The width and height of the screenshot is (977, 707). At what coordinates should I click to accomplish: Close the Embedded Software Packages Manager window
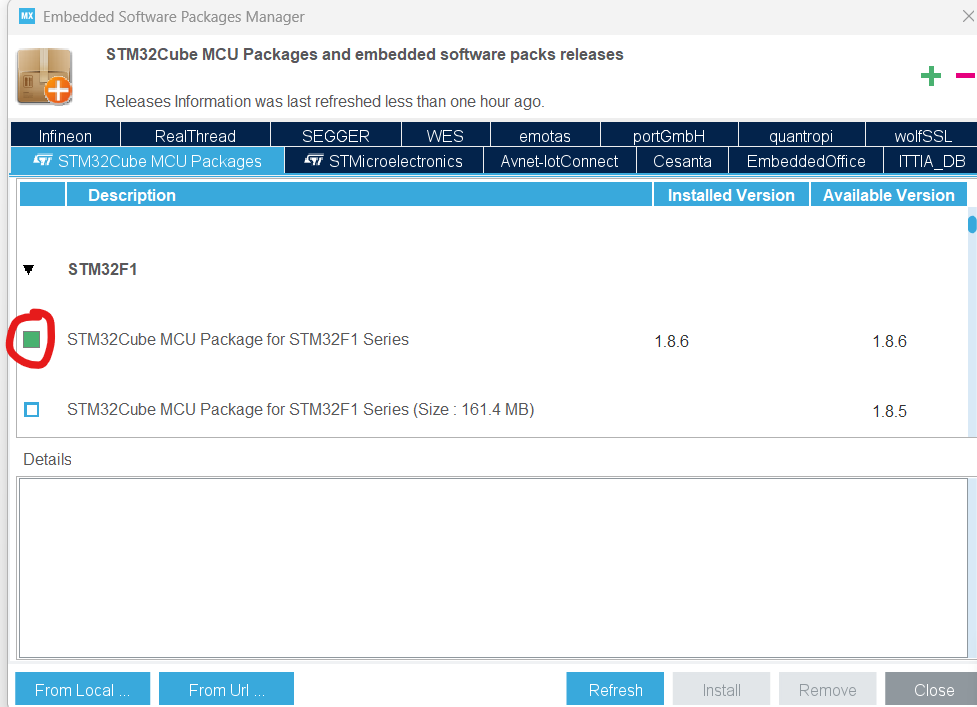click(x=968, y=16)
